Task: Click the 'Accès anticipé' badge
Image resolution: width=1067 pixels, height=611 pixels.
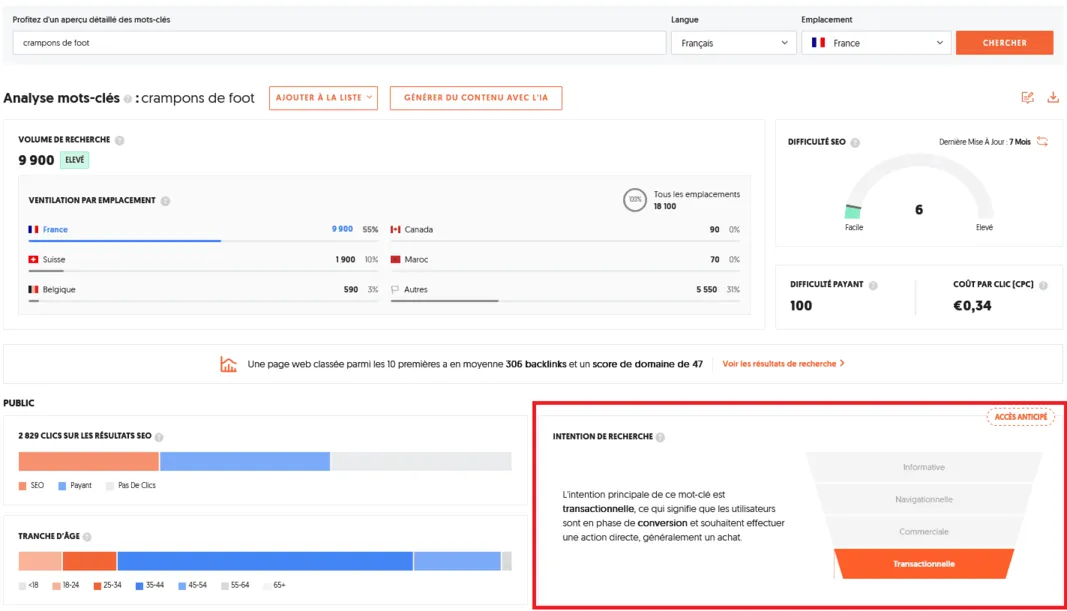Action: click(x=1020, y=417)
